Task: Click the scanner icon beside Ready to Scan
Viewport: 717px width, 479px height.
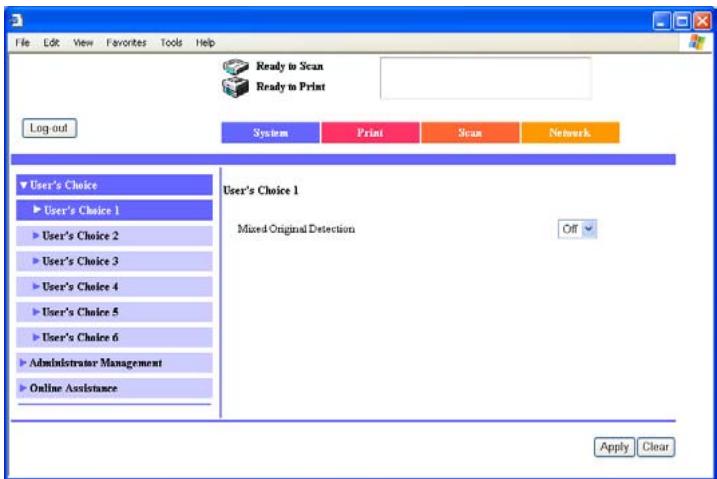Action: click(x=235, y=67)
